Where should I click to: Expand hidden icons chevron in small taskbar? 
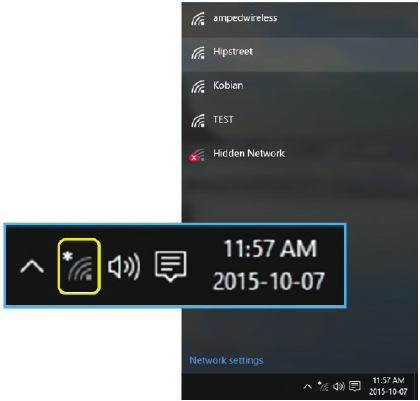click(x=308, y=387)
